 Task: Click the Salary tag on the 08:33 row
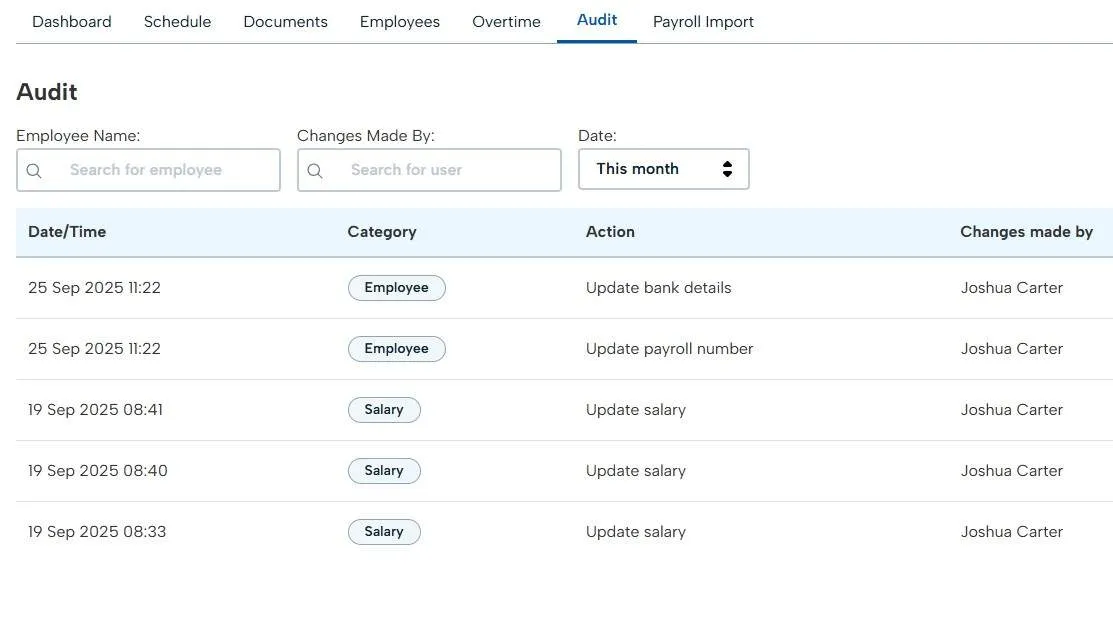384,532
